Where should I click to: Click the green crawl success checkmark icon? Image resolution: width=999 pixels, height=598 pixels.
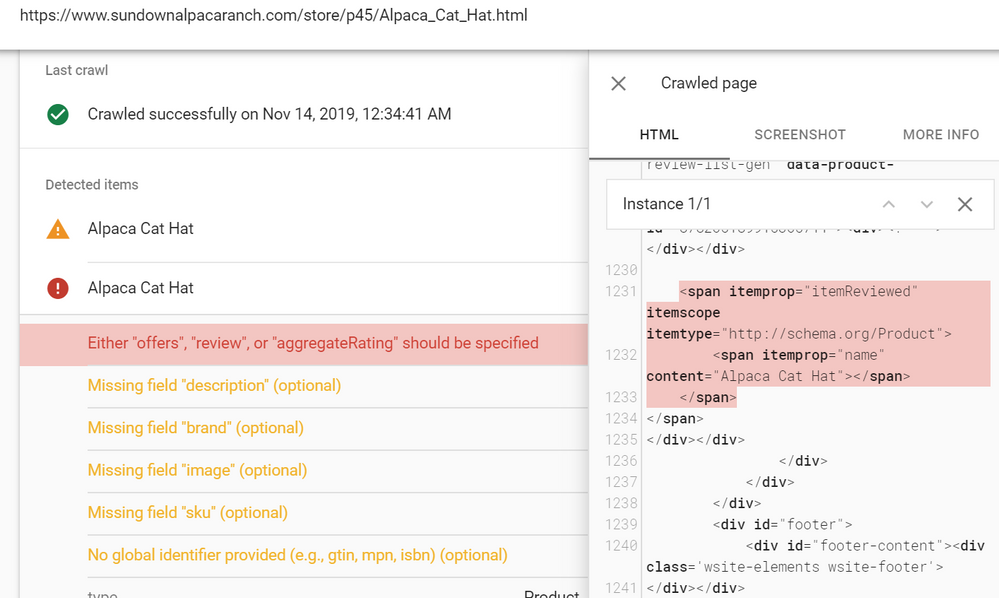pos(58,114)
